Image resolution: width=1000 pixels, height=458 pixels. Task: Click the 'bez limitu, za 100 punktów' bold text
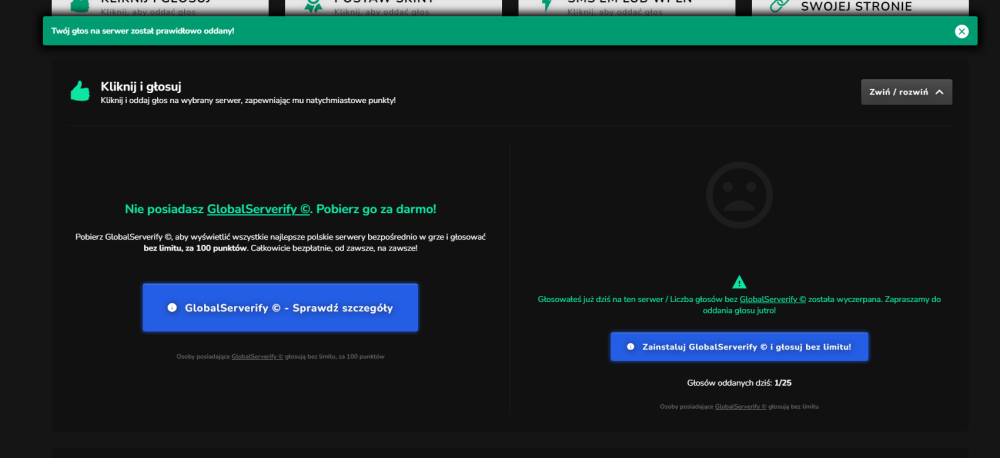[x=195, y=247]
